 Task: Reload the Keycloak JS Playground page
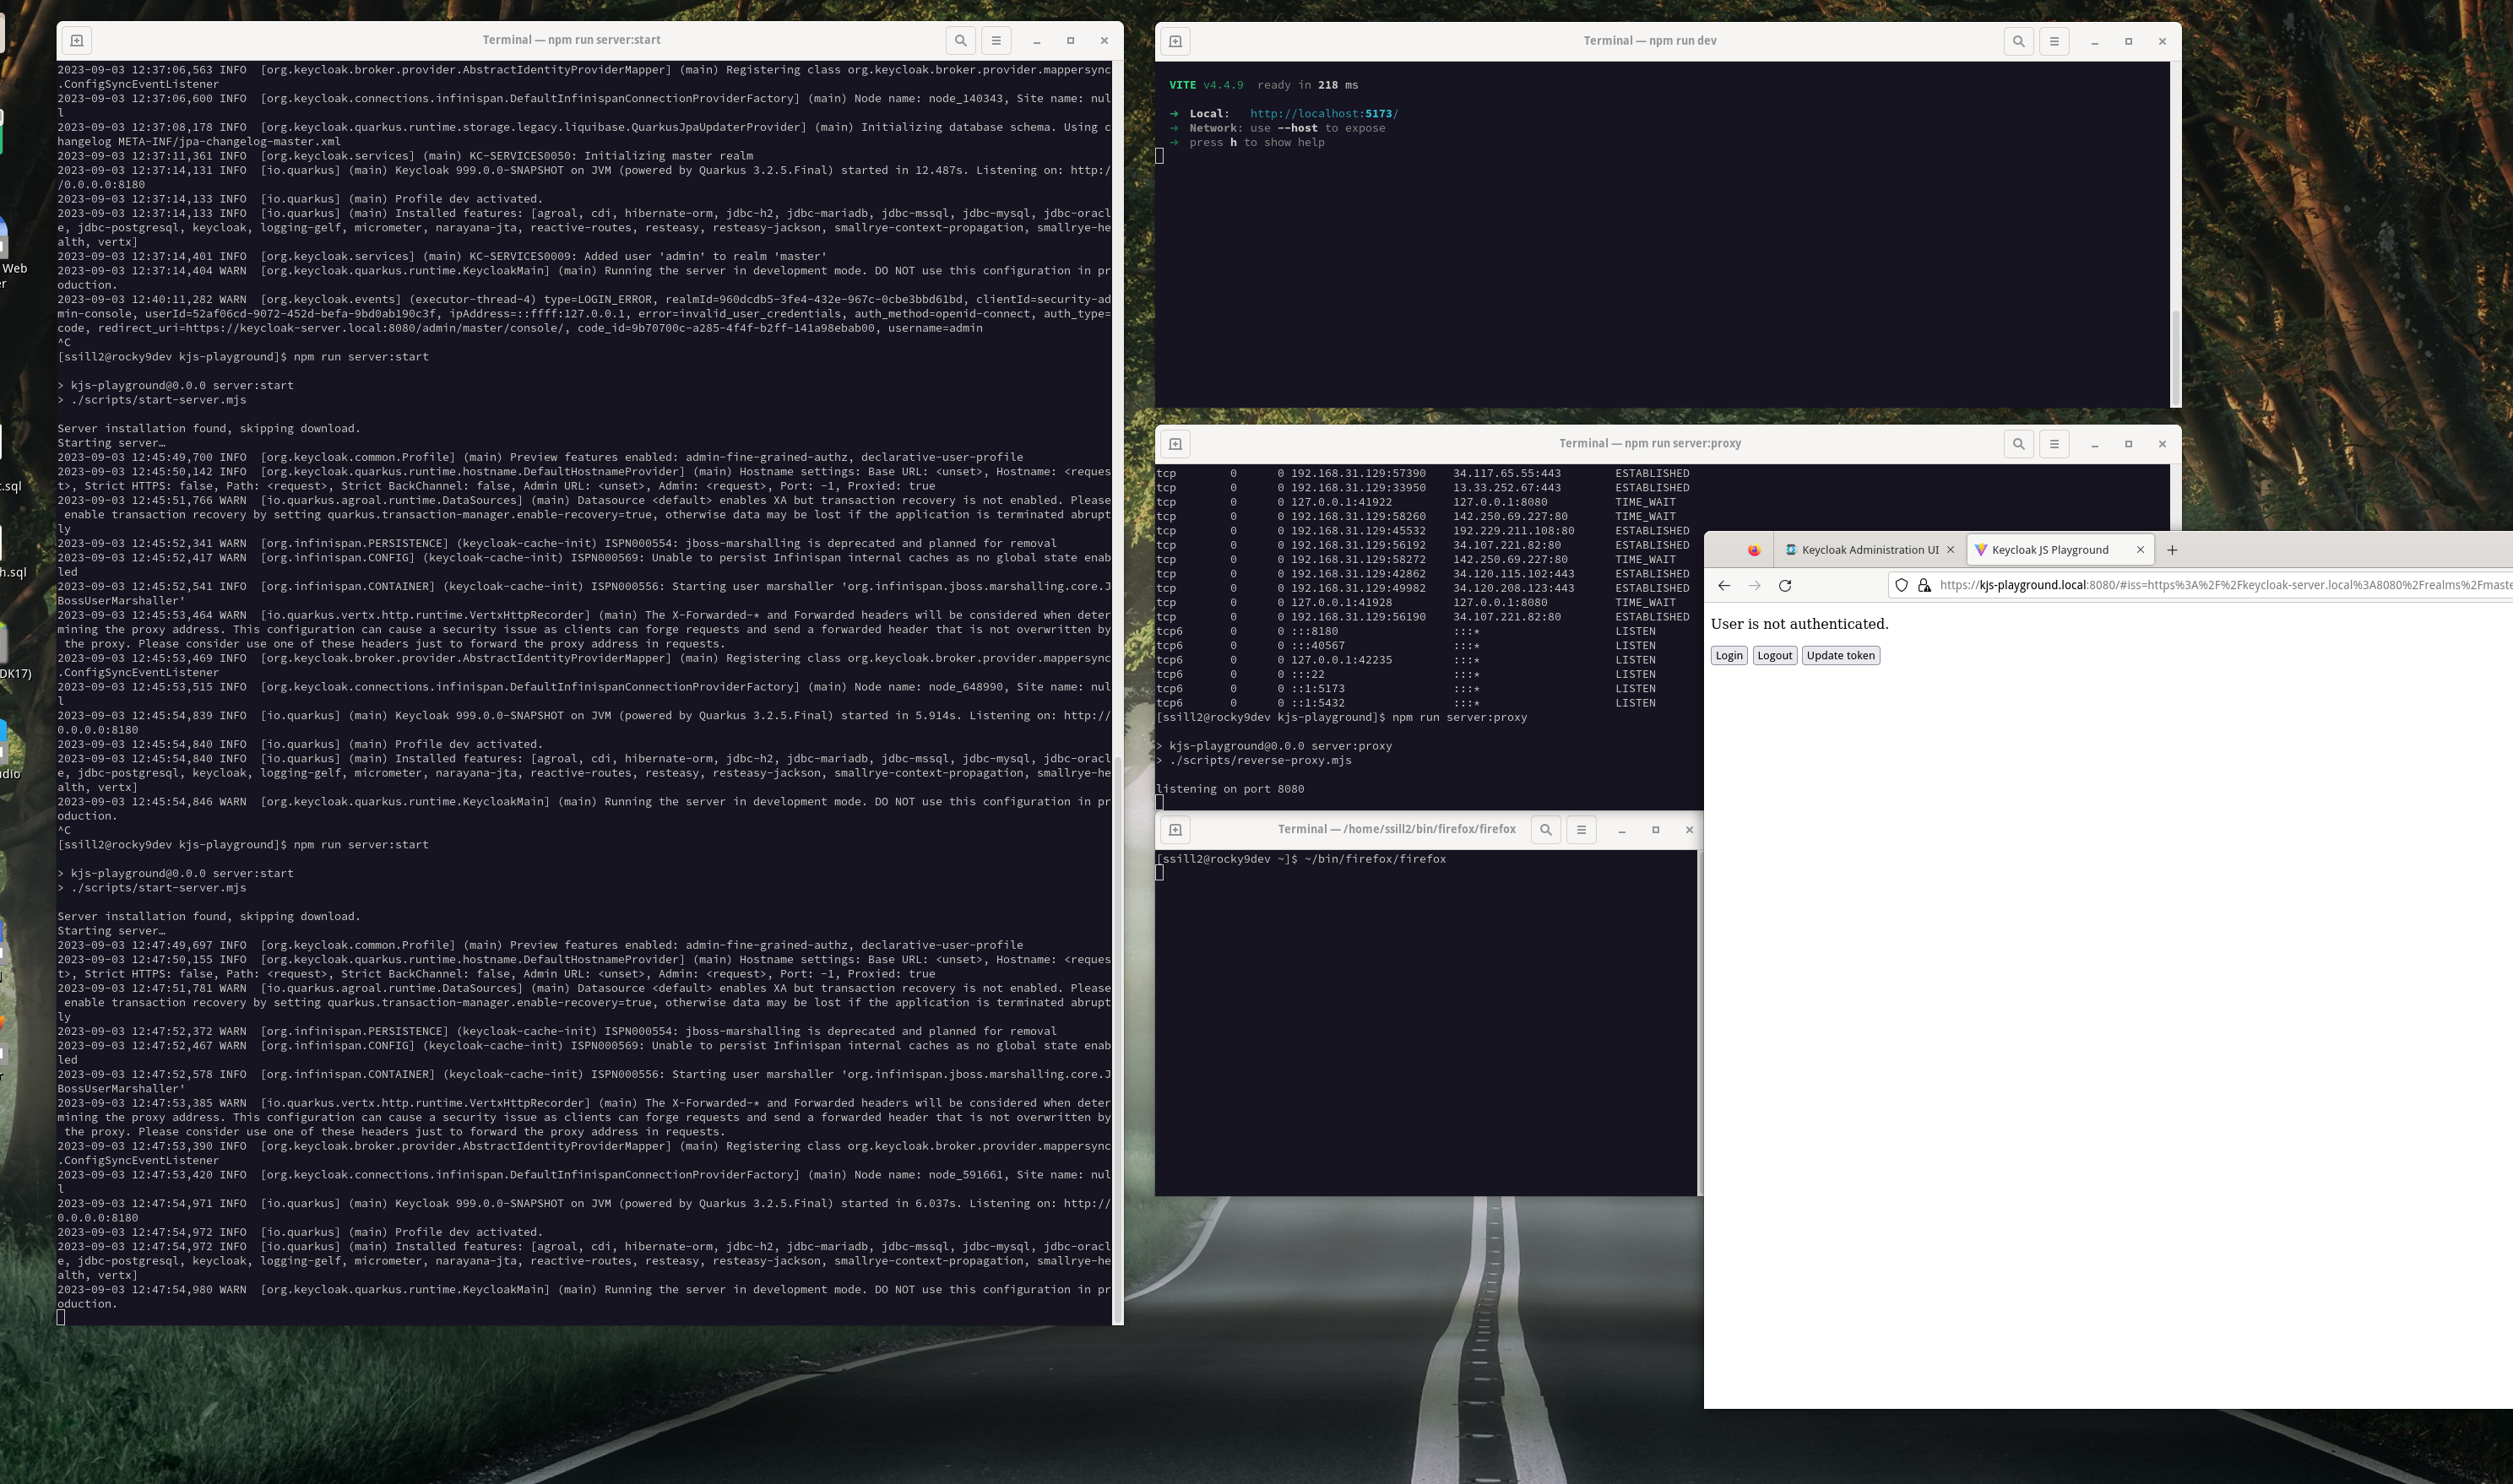click(1785, 586)
